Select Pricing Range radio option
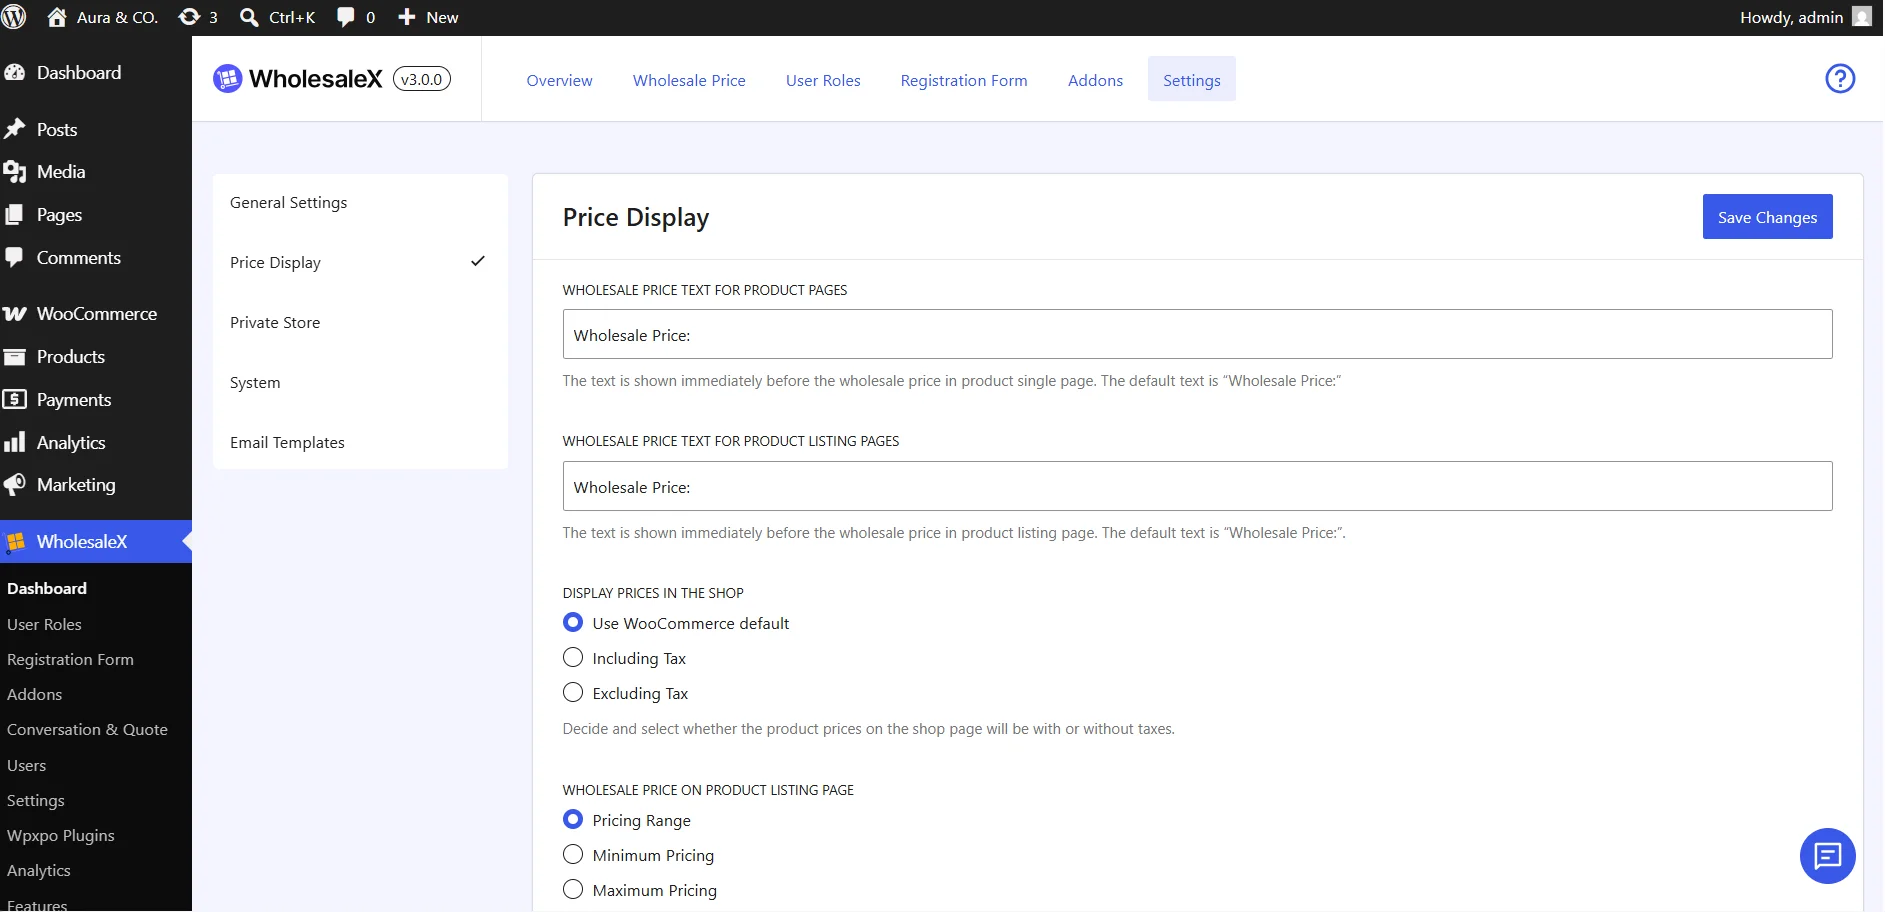Screen dimensions: 1885x912 (x=573, y=819)
